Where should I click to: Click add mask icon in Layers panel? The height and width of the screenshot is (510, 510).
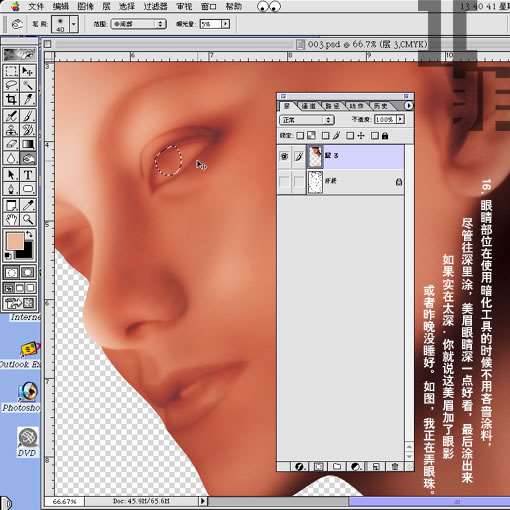click(x=318, y=467)
